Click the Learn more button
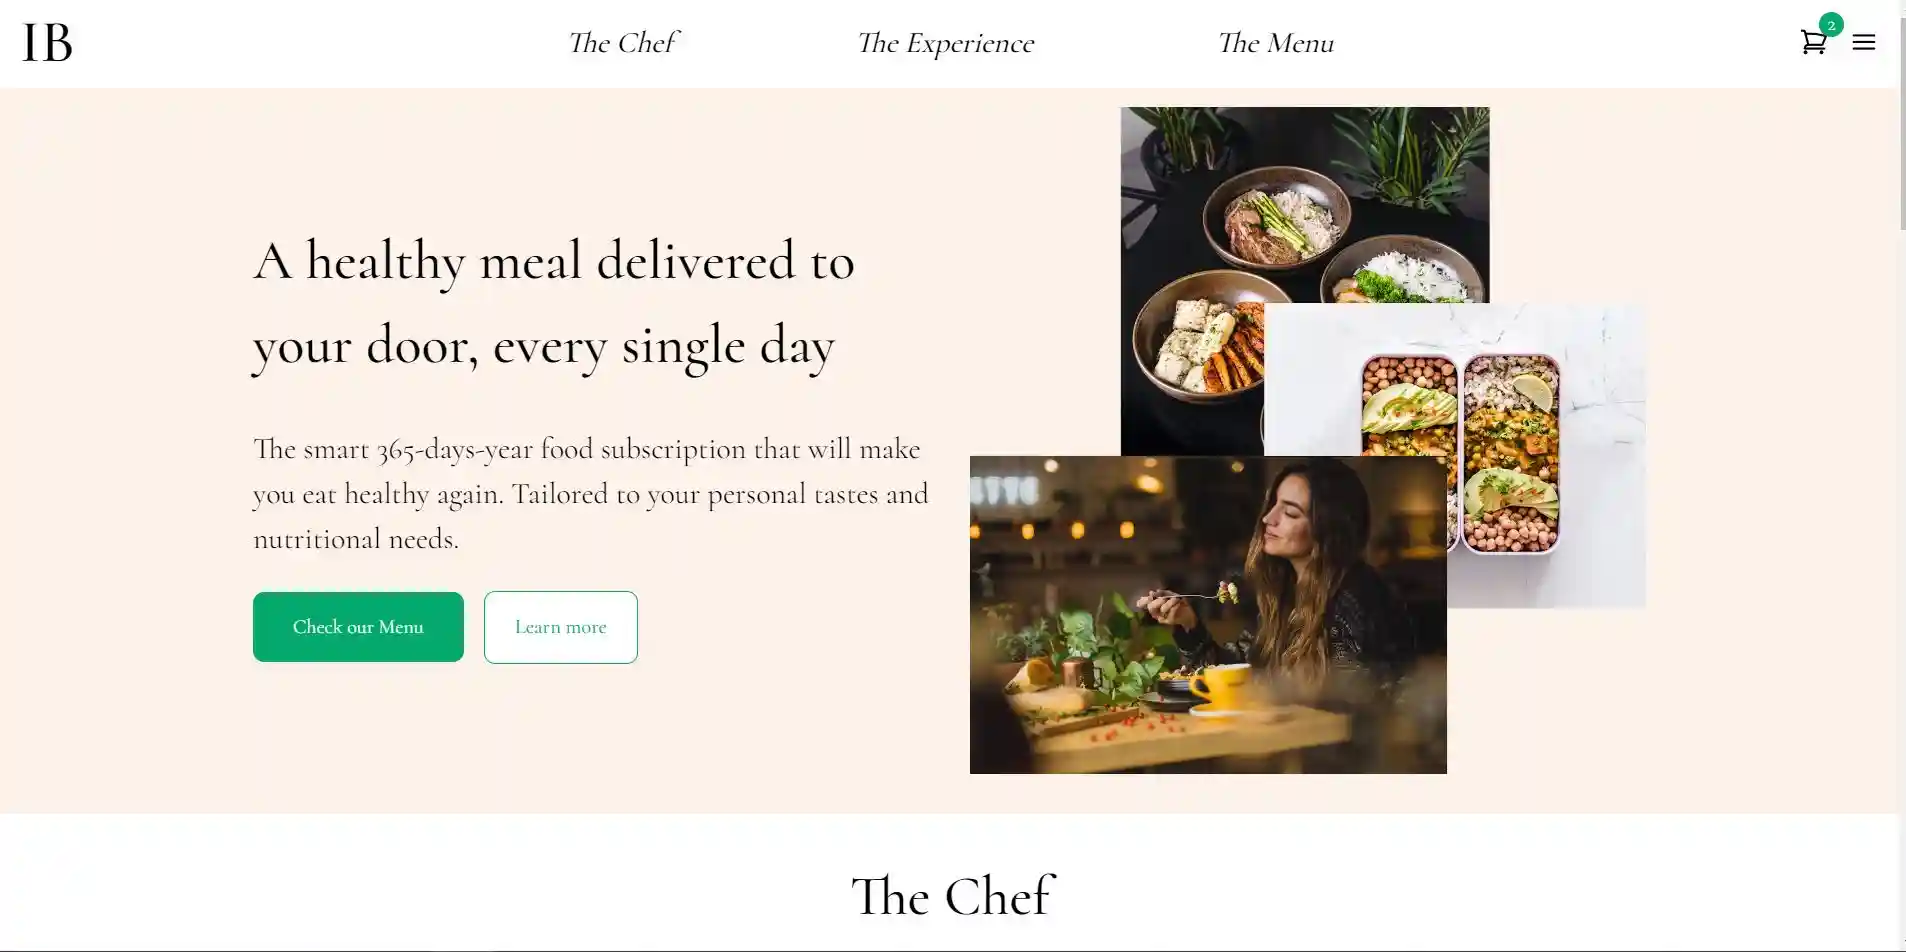This screenshot has height=952, width=1906. 560,627
